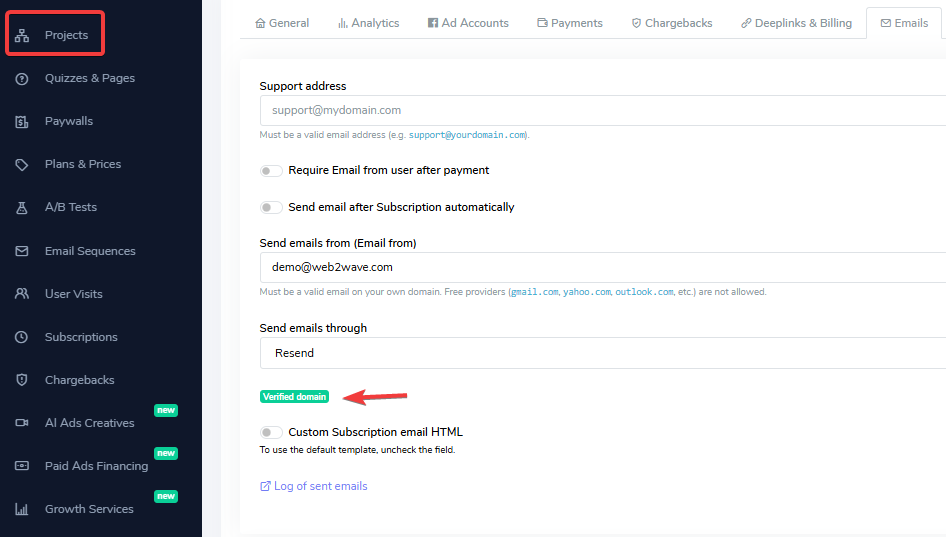
Task: Click the Send emails from field
Action: pos(603,267)
